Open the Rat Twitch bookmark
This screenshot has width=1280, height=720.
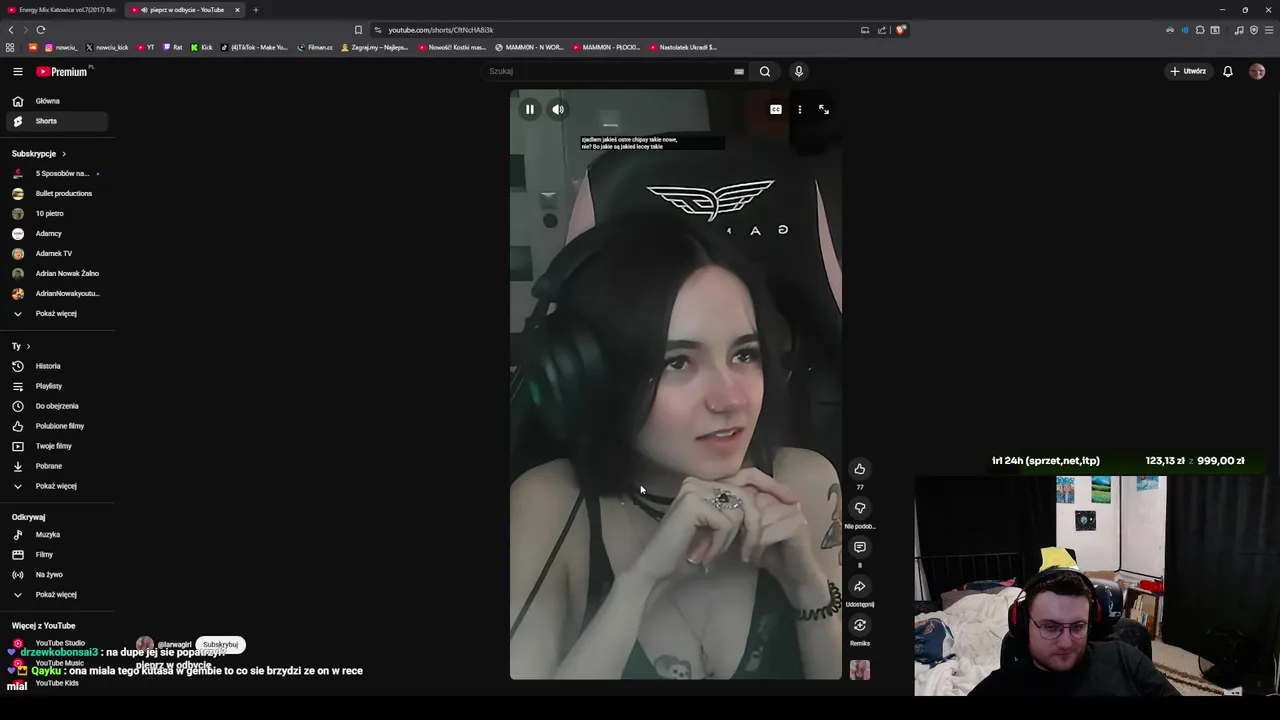click(173, 47)
